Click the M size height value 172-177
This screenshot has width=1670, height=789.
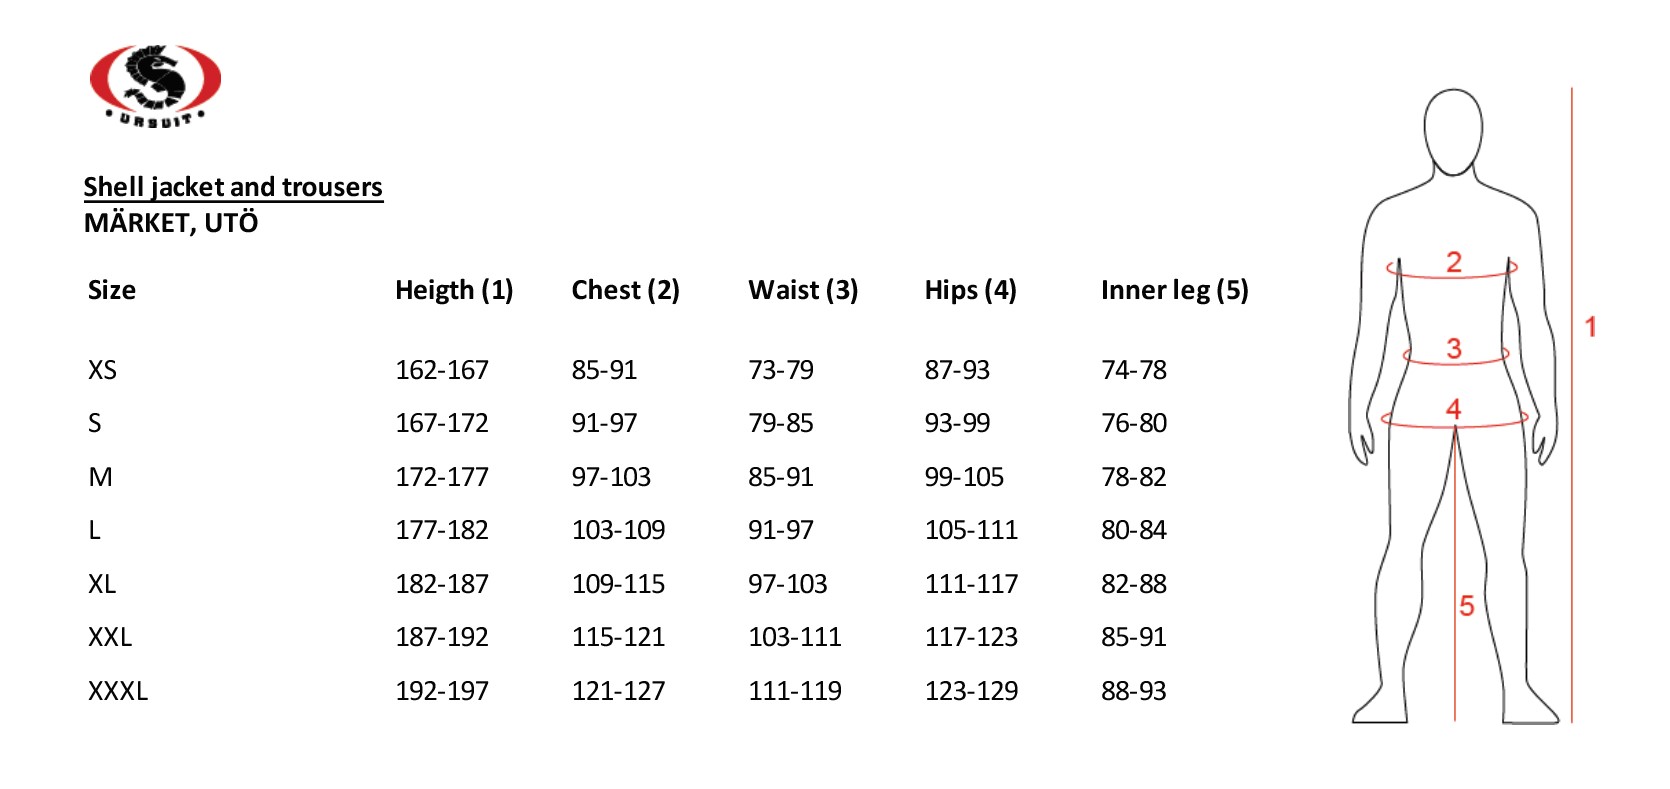coord(442,477)
